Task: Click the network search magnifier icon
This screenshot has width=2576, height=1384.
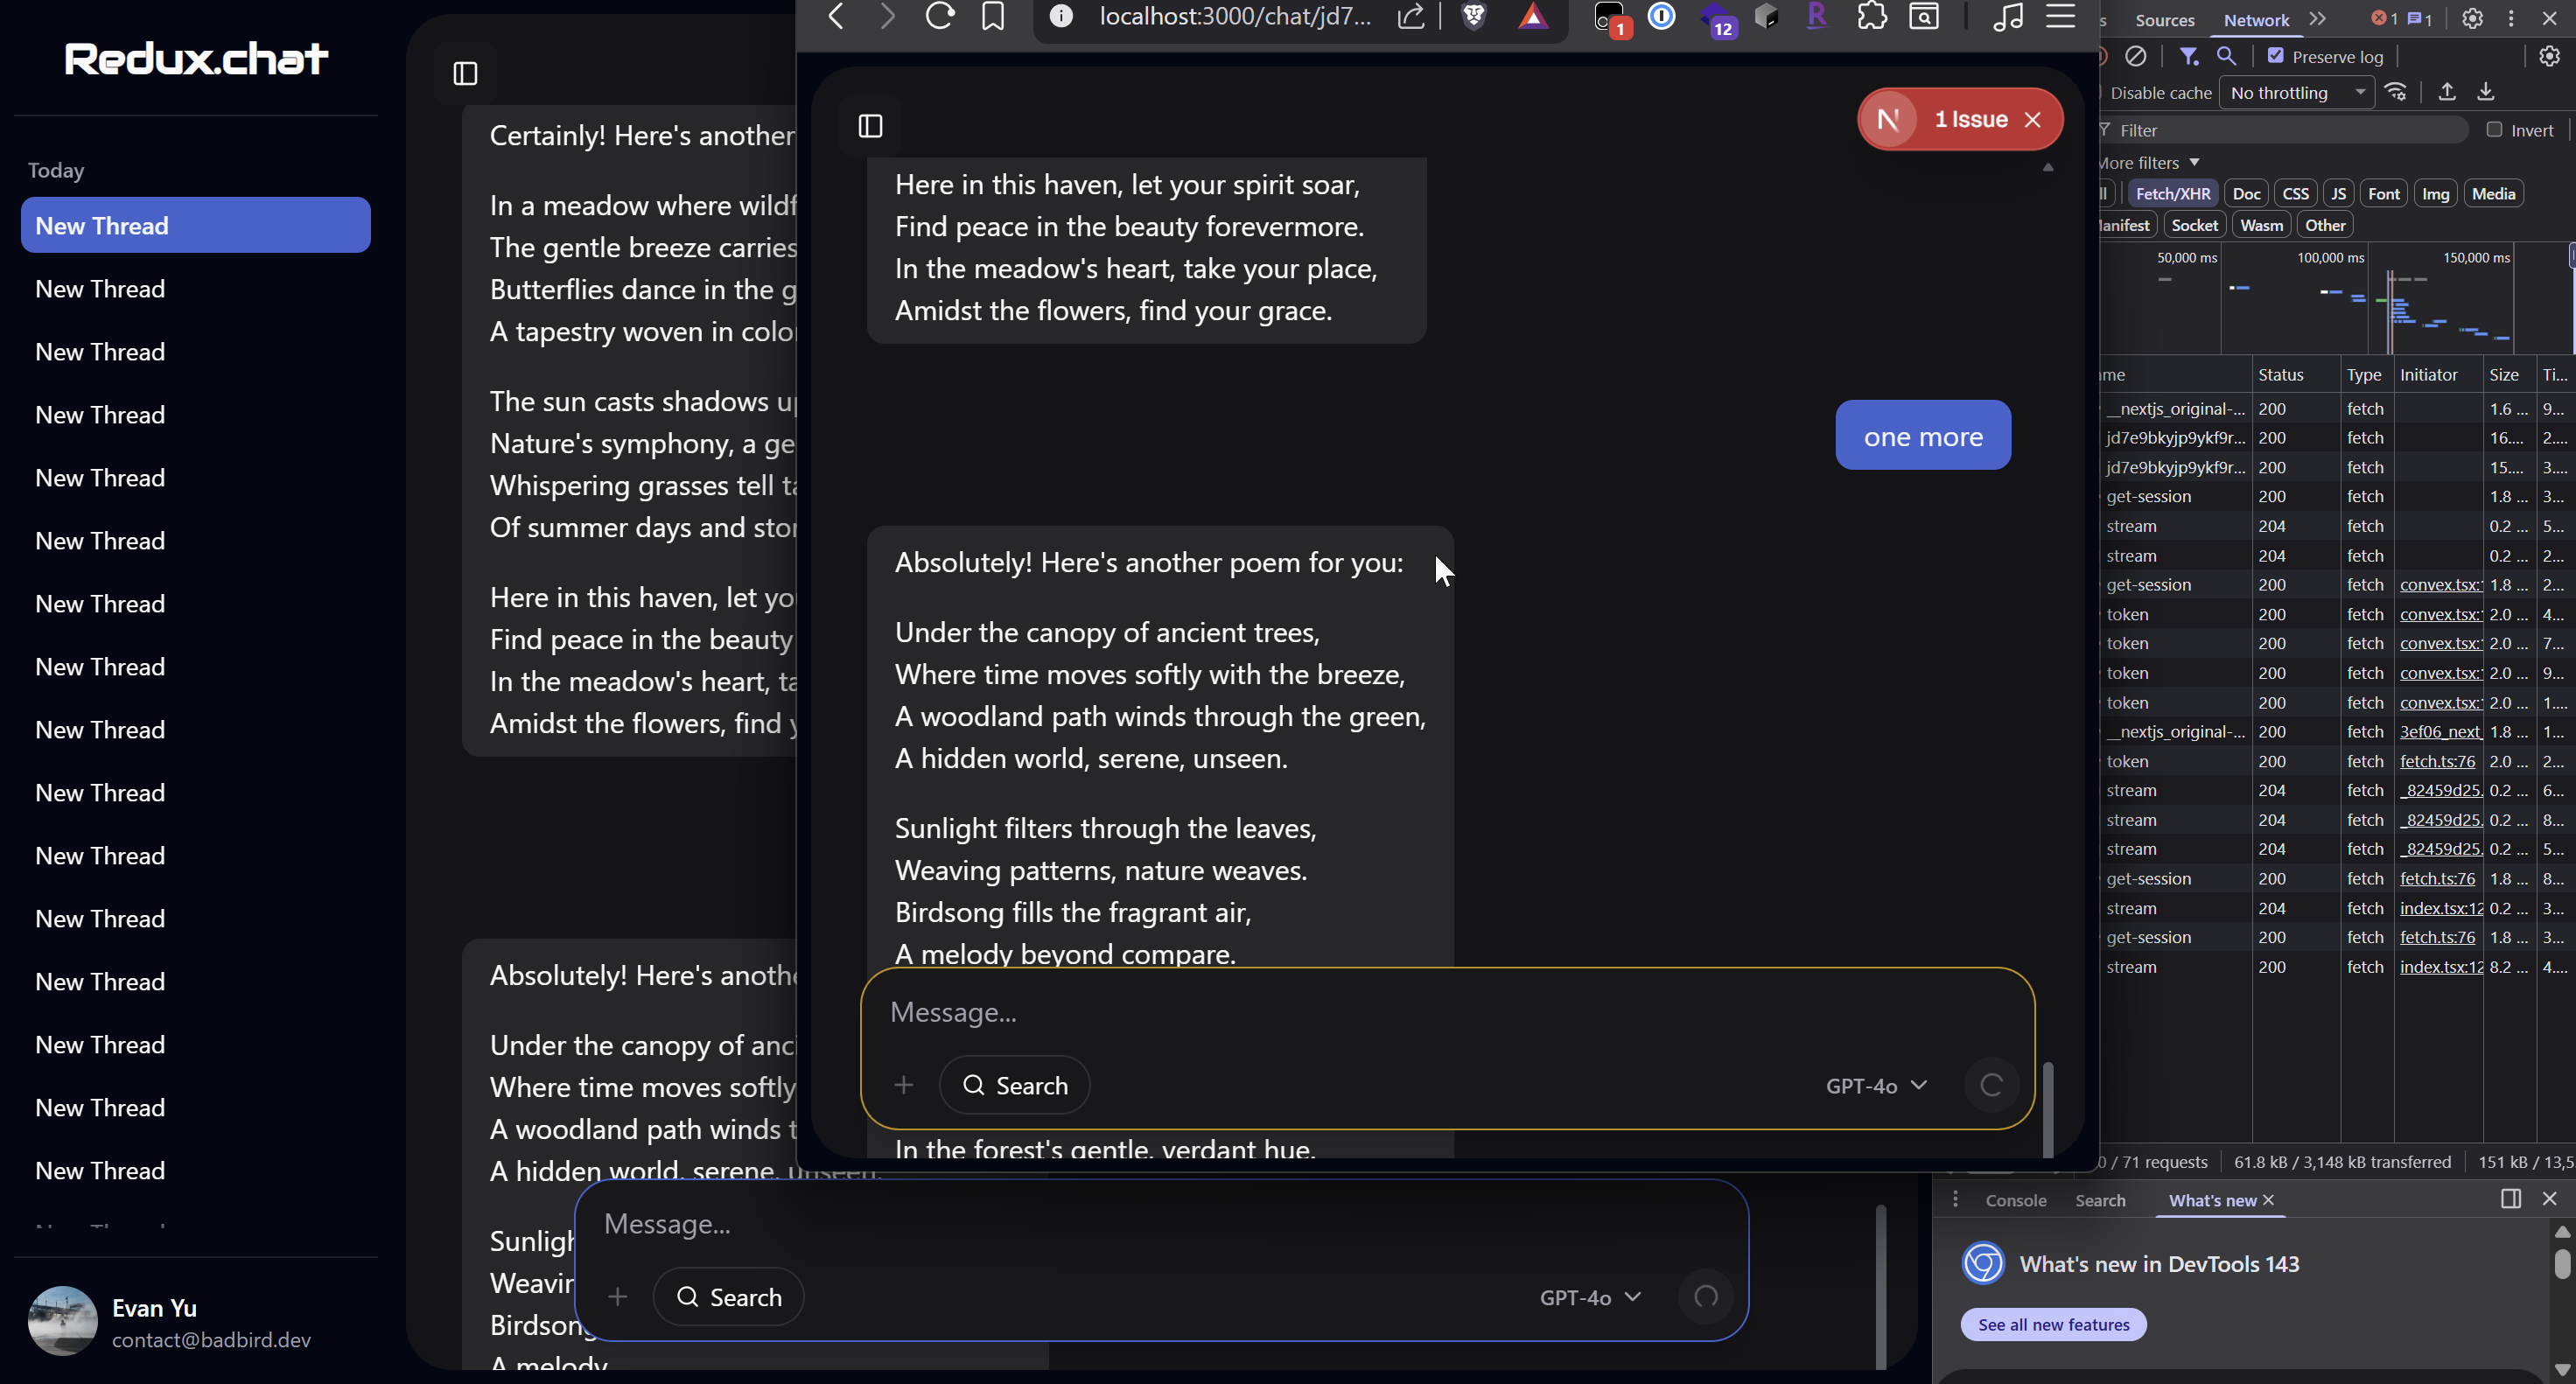Action: [x=2226, y=56]
